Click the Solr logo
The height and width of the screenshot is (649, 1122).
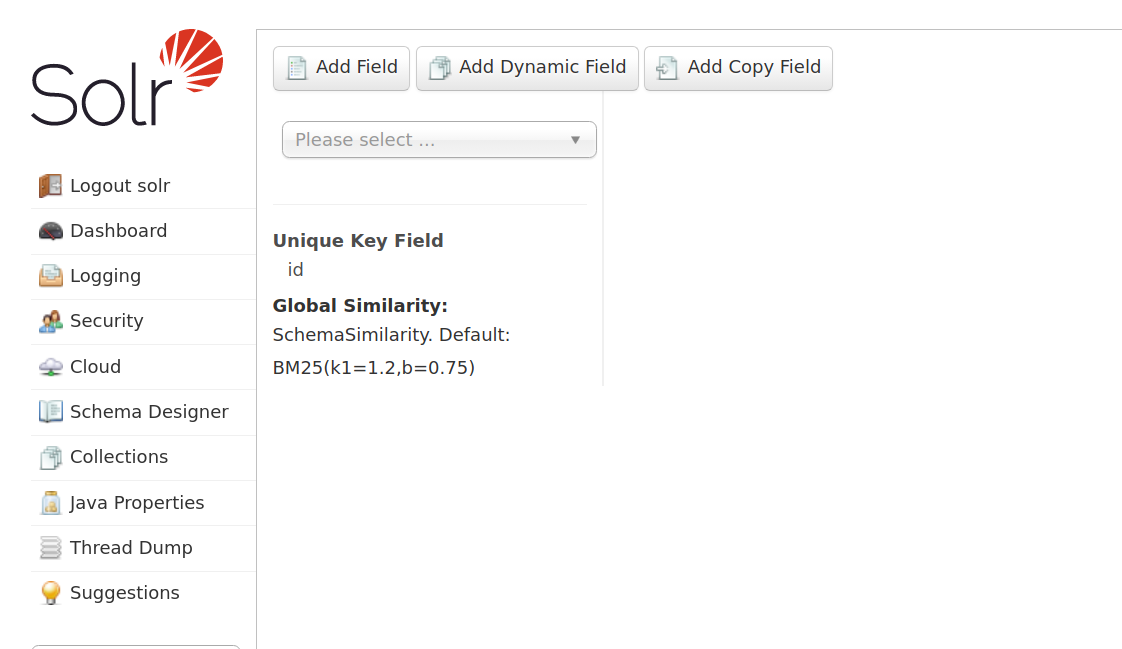(127, 78)
